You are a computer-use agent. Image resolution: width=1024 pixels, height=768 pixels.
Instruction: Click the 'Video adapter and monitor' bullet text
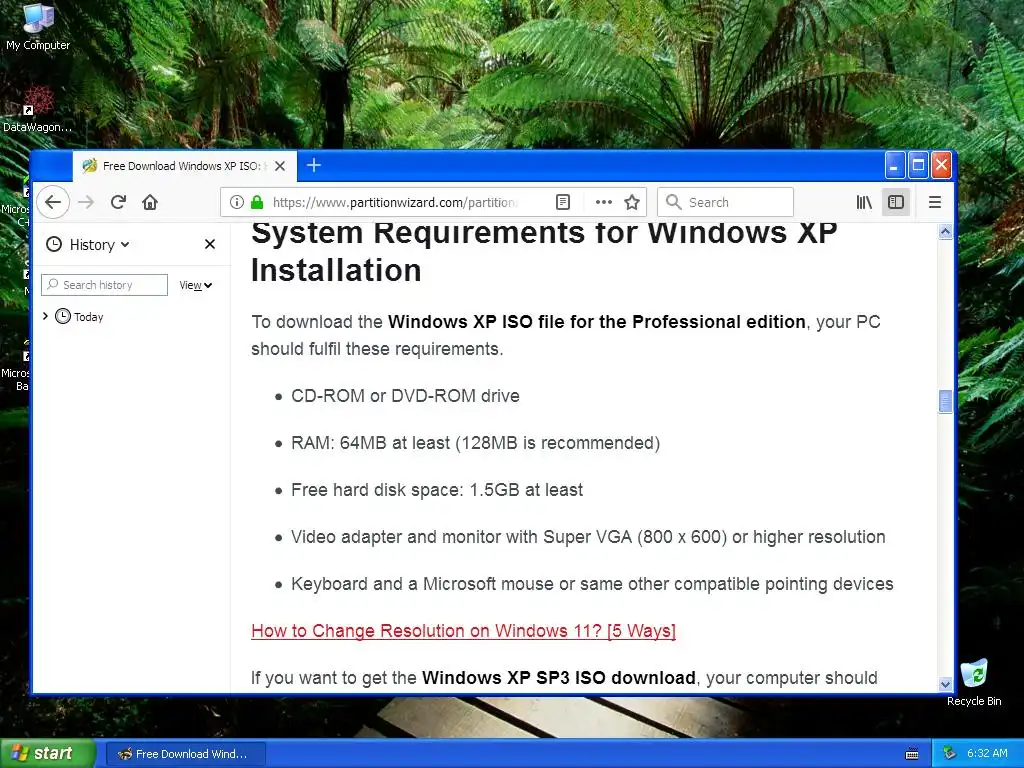[588, 537]
